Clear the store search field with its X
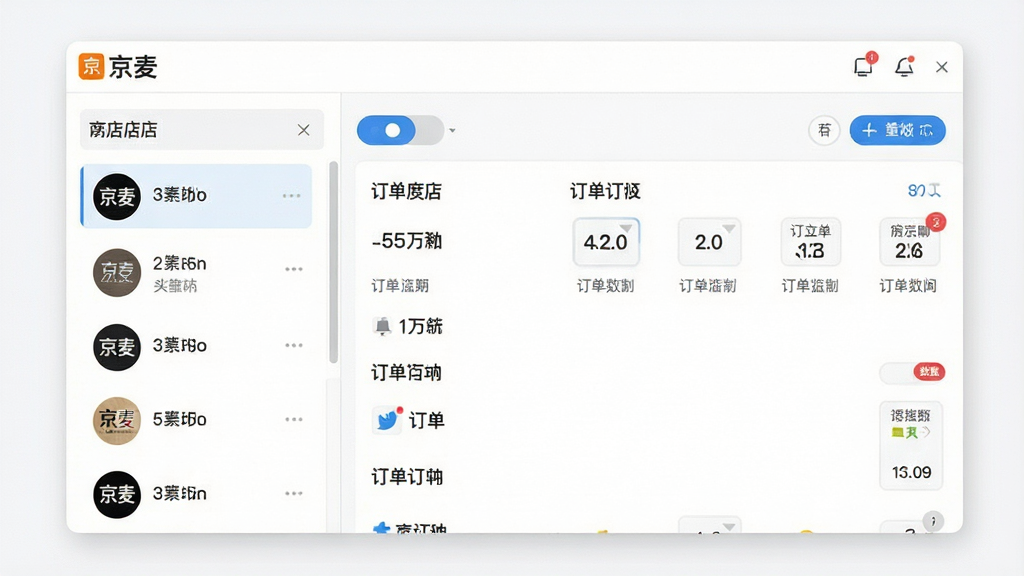Screen dimensions: 1024x576 (304, 130)
